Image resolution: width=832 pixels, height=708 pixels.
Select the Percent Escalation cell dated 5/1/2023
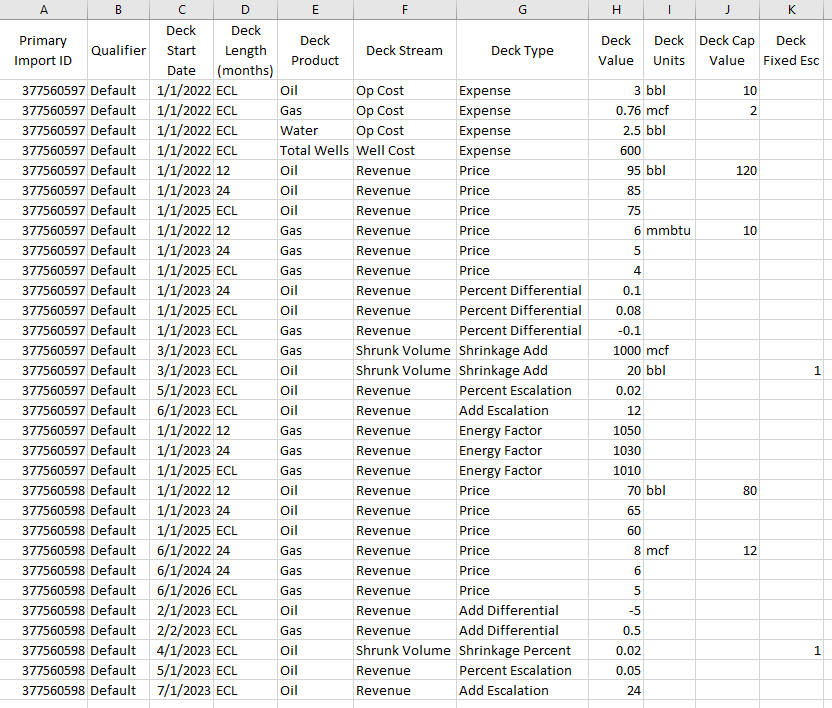[x=522, y=390]
